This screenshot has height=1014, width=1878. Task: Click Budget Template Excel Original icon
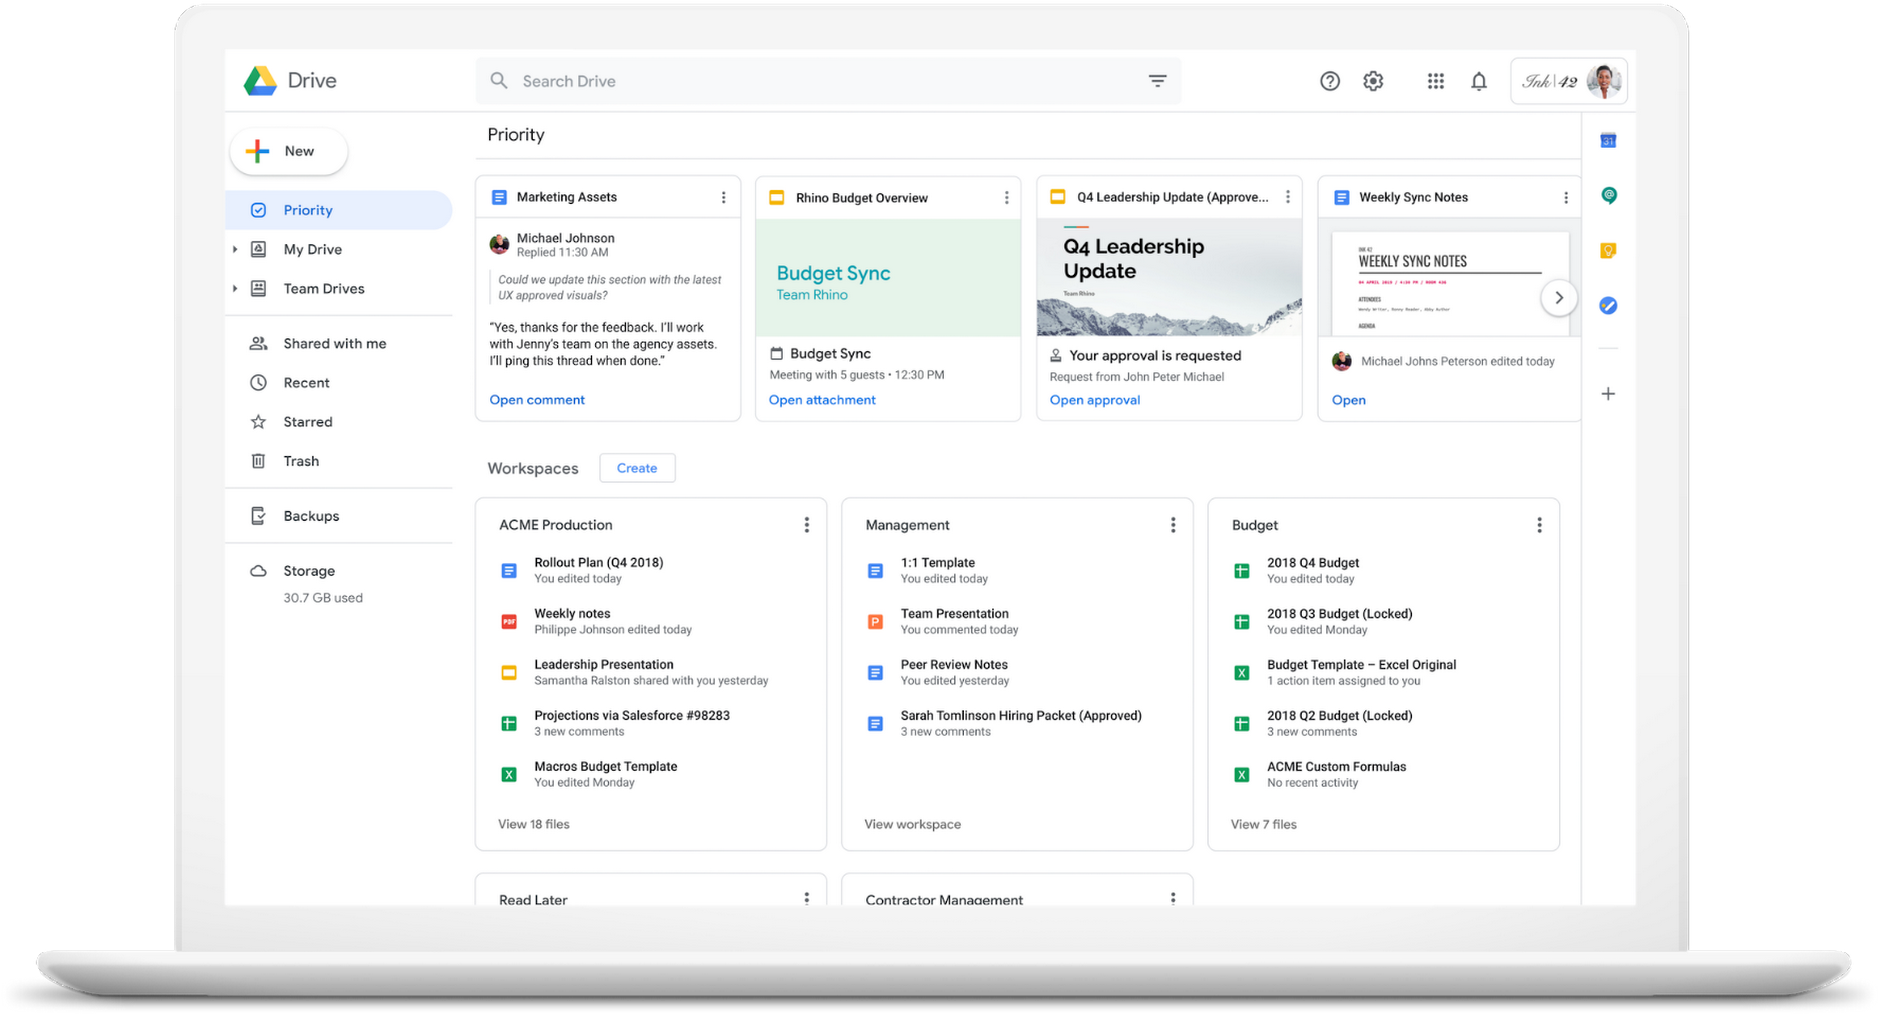(x=1241, y=673)
